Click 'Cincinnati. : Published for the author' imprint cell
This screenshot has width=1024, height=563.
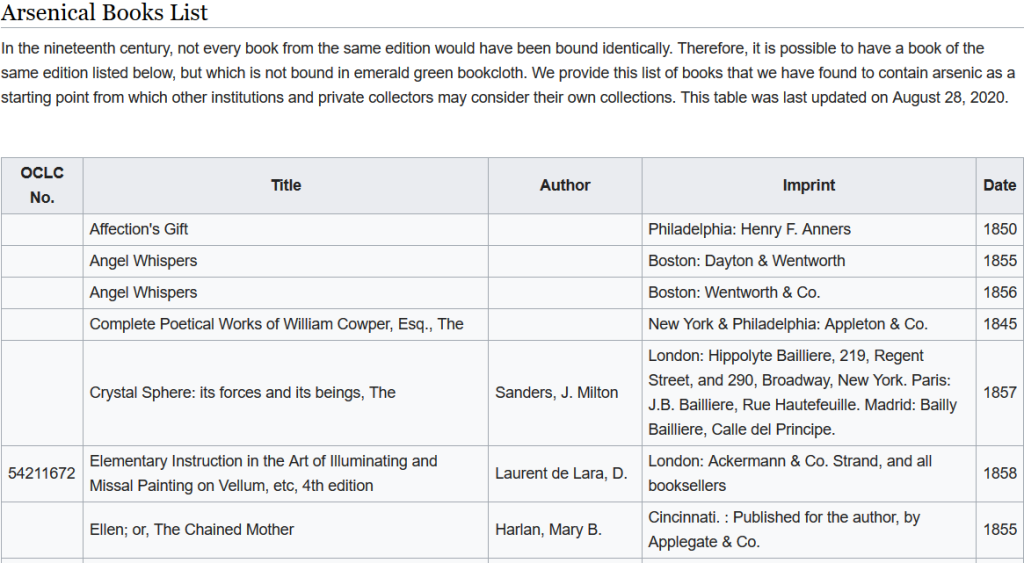coord(808,530)
